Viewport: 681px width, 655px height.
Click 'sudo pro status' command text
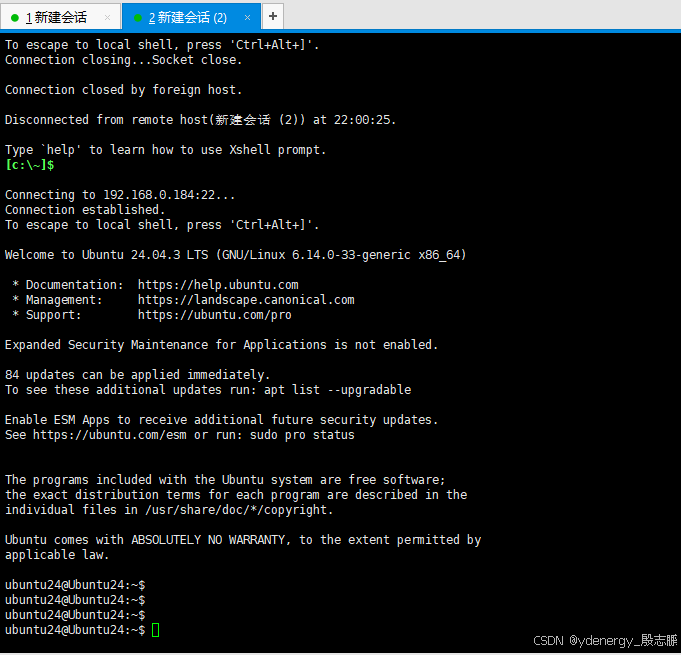coord(302,435)
